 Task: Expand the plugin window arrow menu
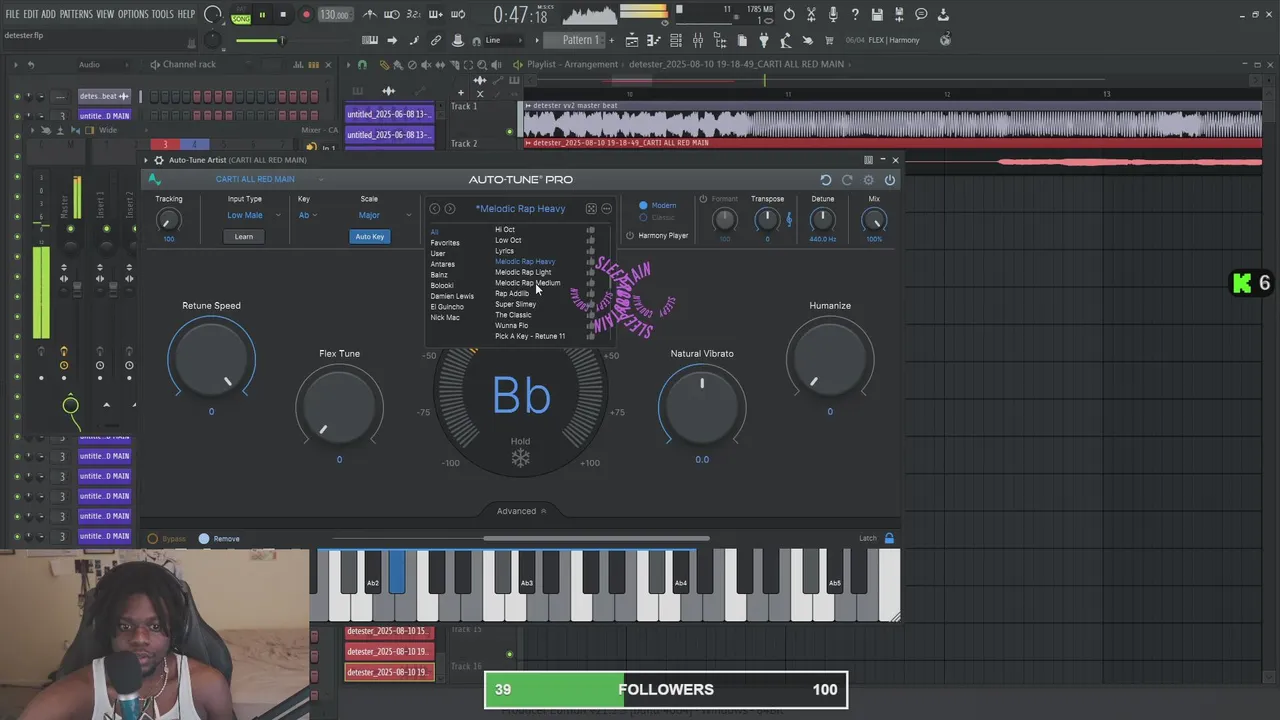click(x=146, y=160)
